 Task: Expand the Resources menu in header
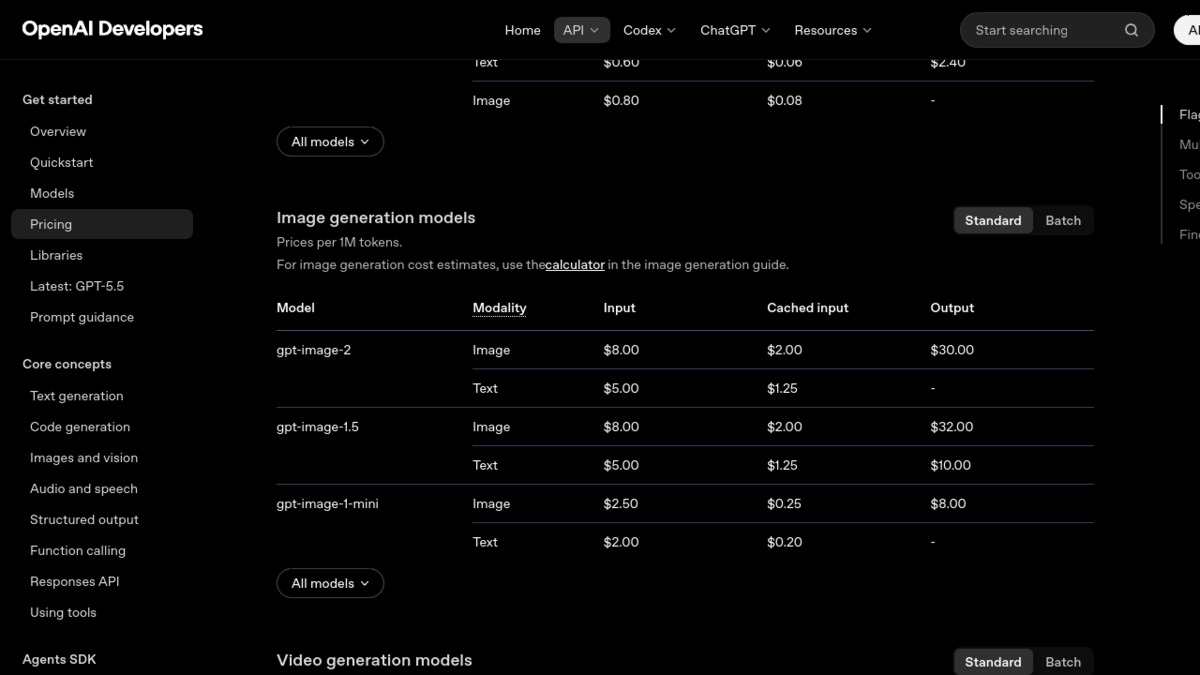833,30
